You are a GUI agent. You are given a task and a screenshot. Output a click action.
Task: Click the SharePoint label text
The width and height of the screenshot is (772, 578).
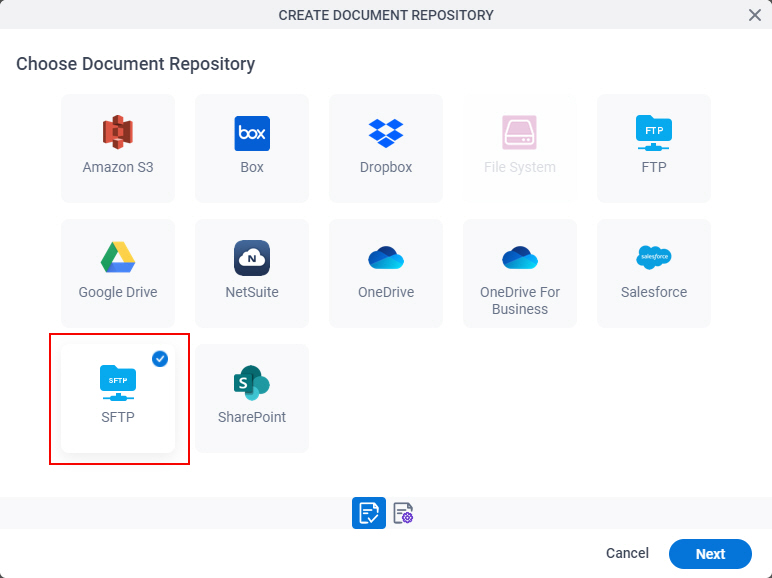coord(252,417)
